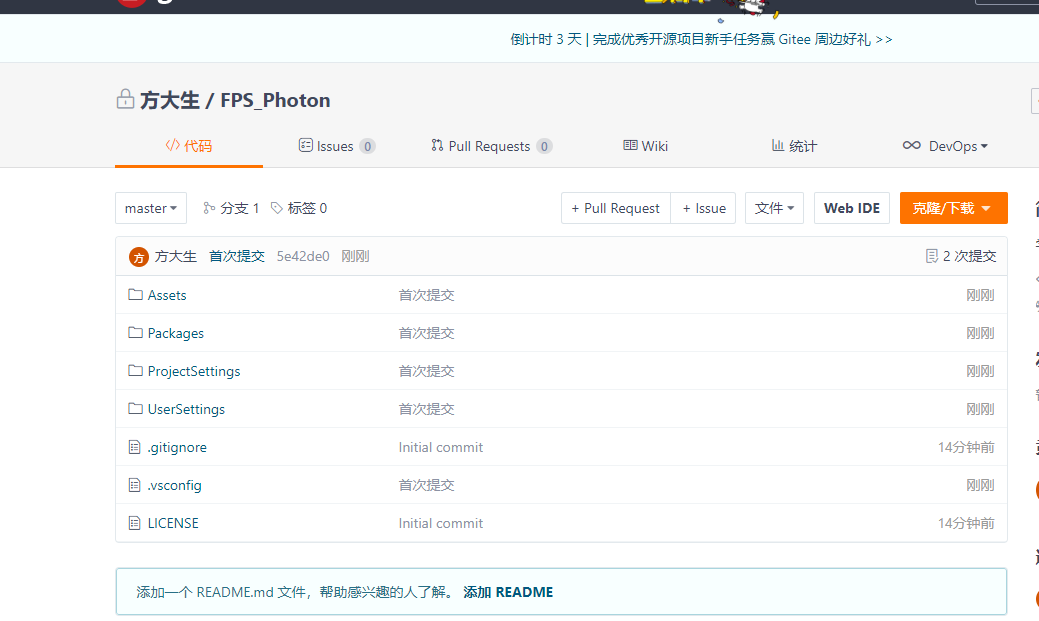Screen dimensions: 1039x621
Task: Switch to the Issues tab
Action: (337, 146)
